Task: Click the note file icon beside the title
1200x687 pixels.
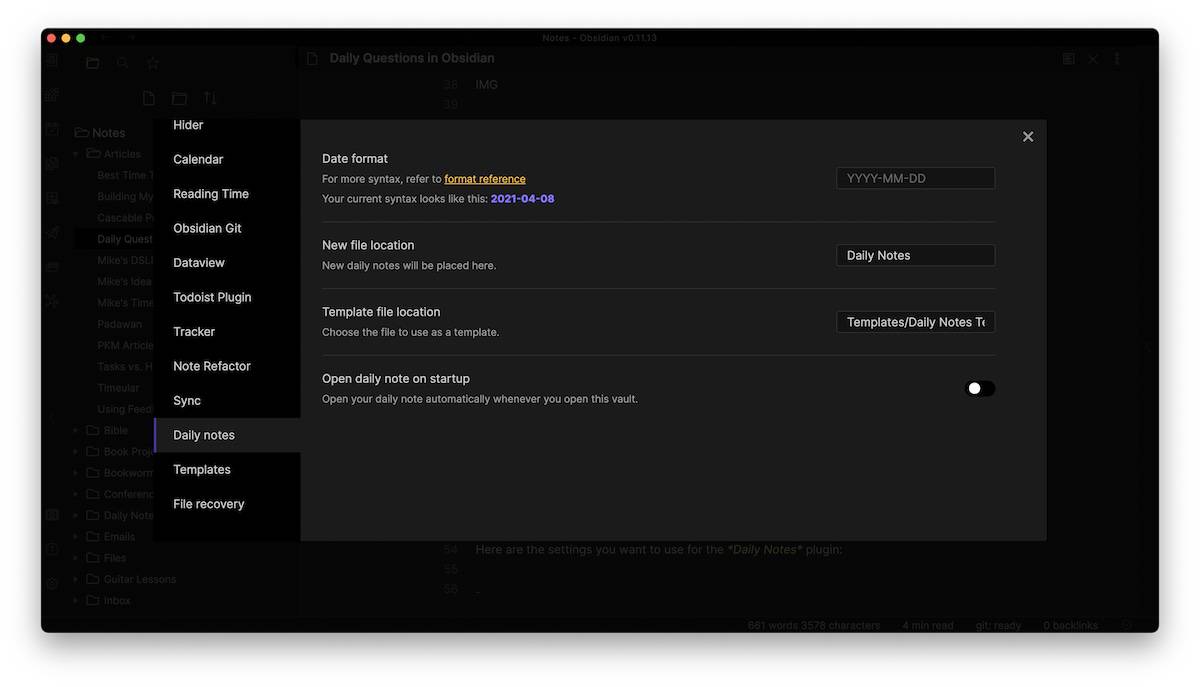Action: pyautogui.click(x=313, y=59)
